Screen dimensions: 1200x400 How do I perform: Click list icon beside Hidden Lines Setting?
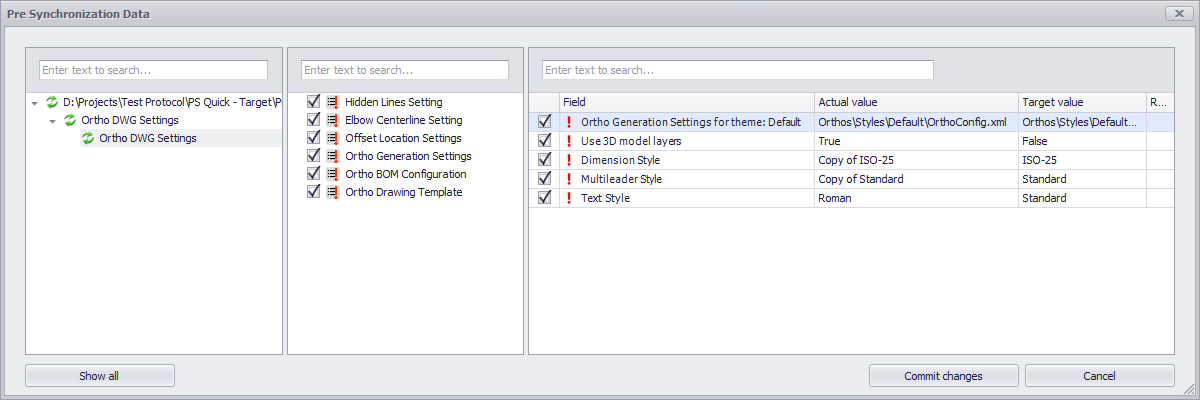pyautogui.click(x=332, y=102)
